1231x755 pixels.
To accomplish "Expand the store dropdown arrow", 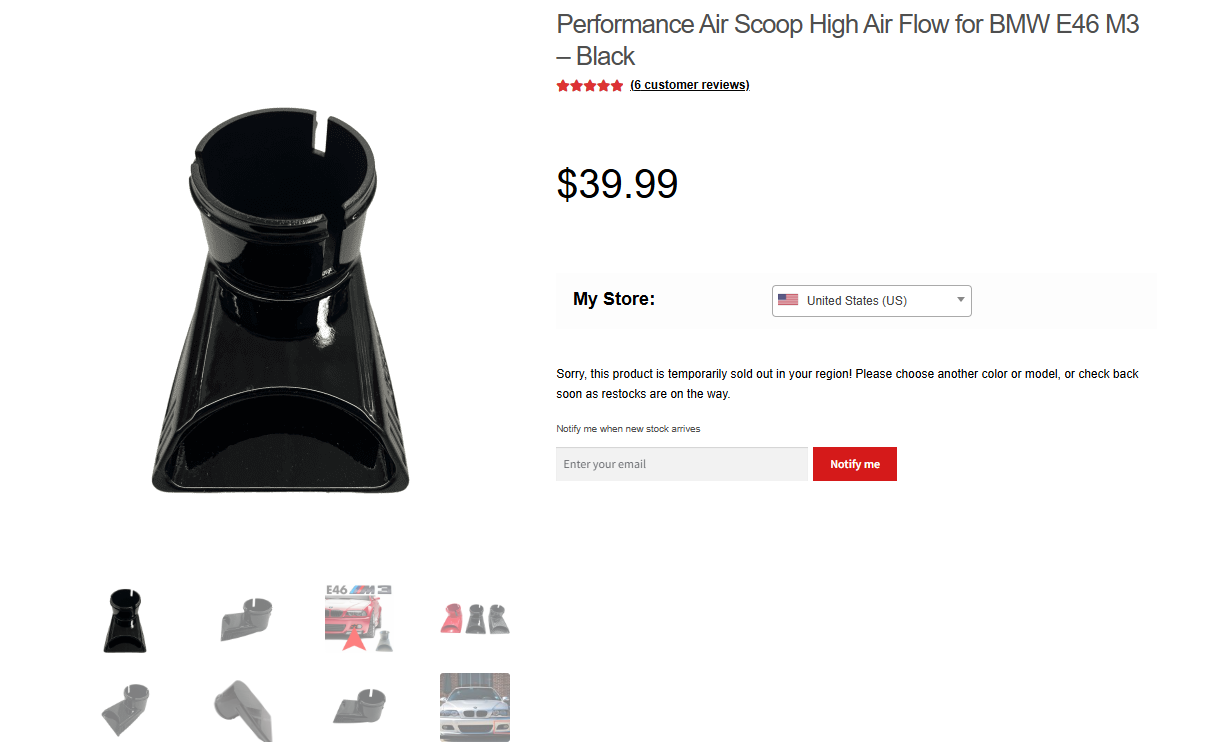I will 960,300.
